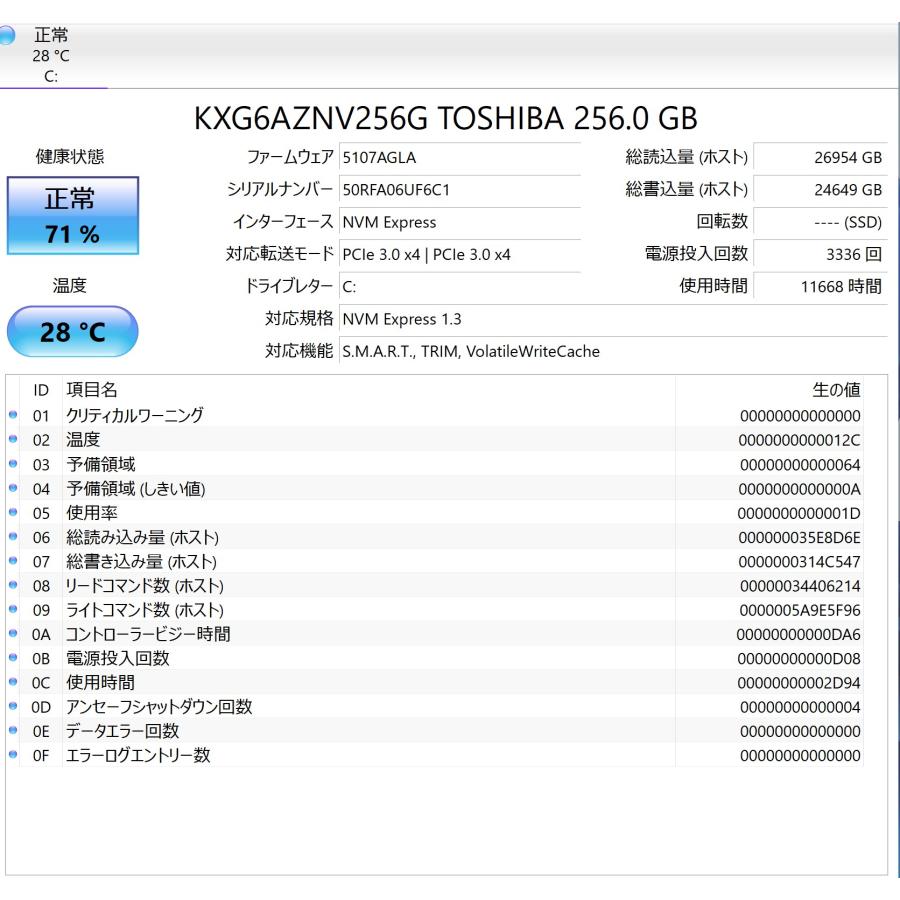Click status dot for row 06 総読み込み量
The height and width of the screenshot is (900, 900).
coord(13,537)
